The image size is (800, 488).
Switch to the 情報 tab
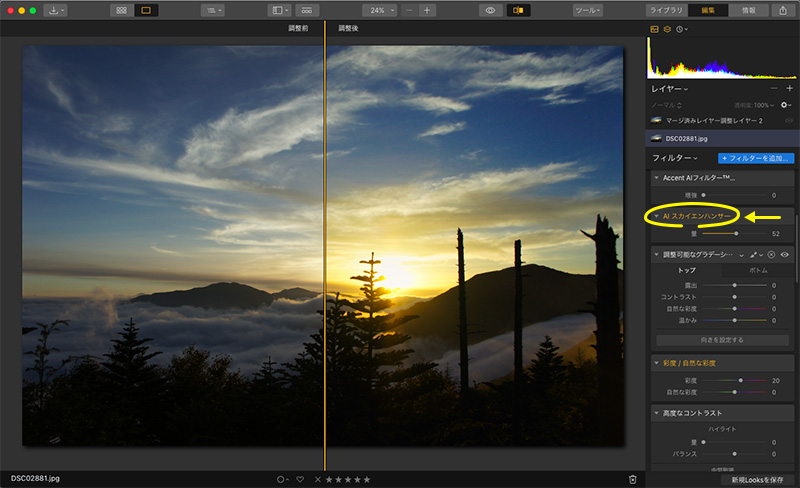pyautogui.click(x=748, y=10)
